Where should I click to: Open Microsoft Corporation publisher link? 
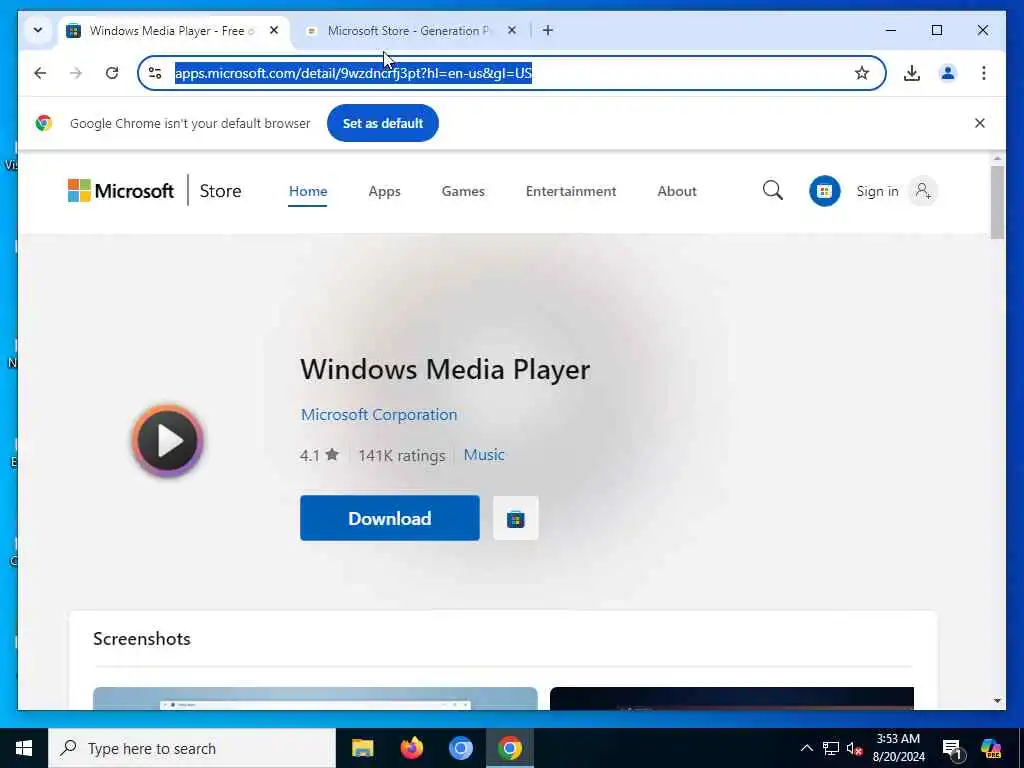[x=379, y=414]
